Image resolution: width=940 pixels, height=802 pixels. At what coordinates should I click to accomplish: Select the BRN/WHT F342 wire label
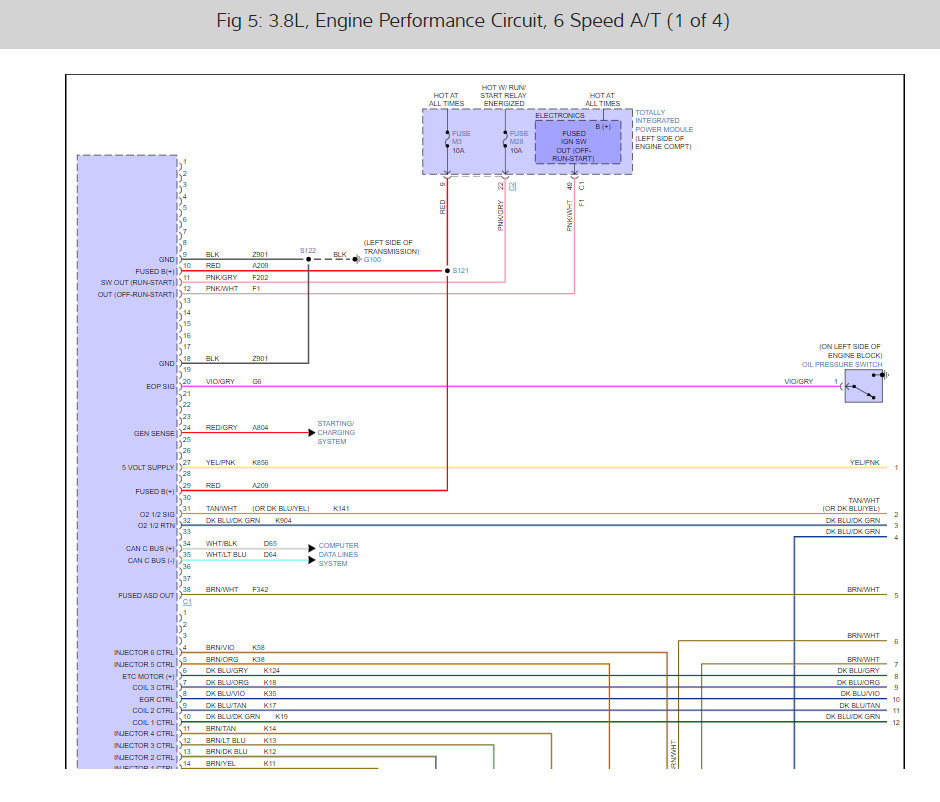237,590
